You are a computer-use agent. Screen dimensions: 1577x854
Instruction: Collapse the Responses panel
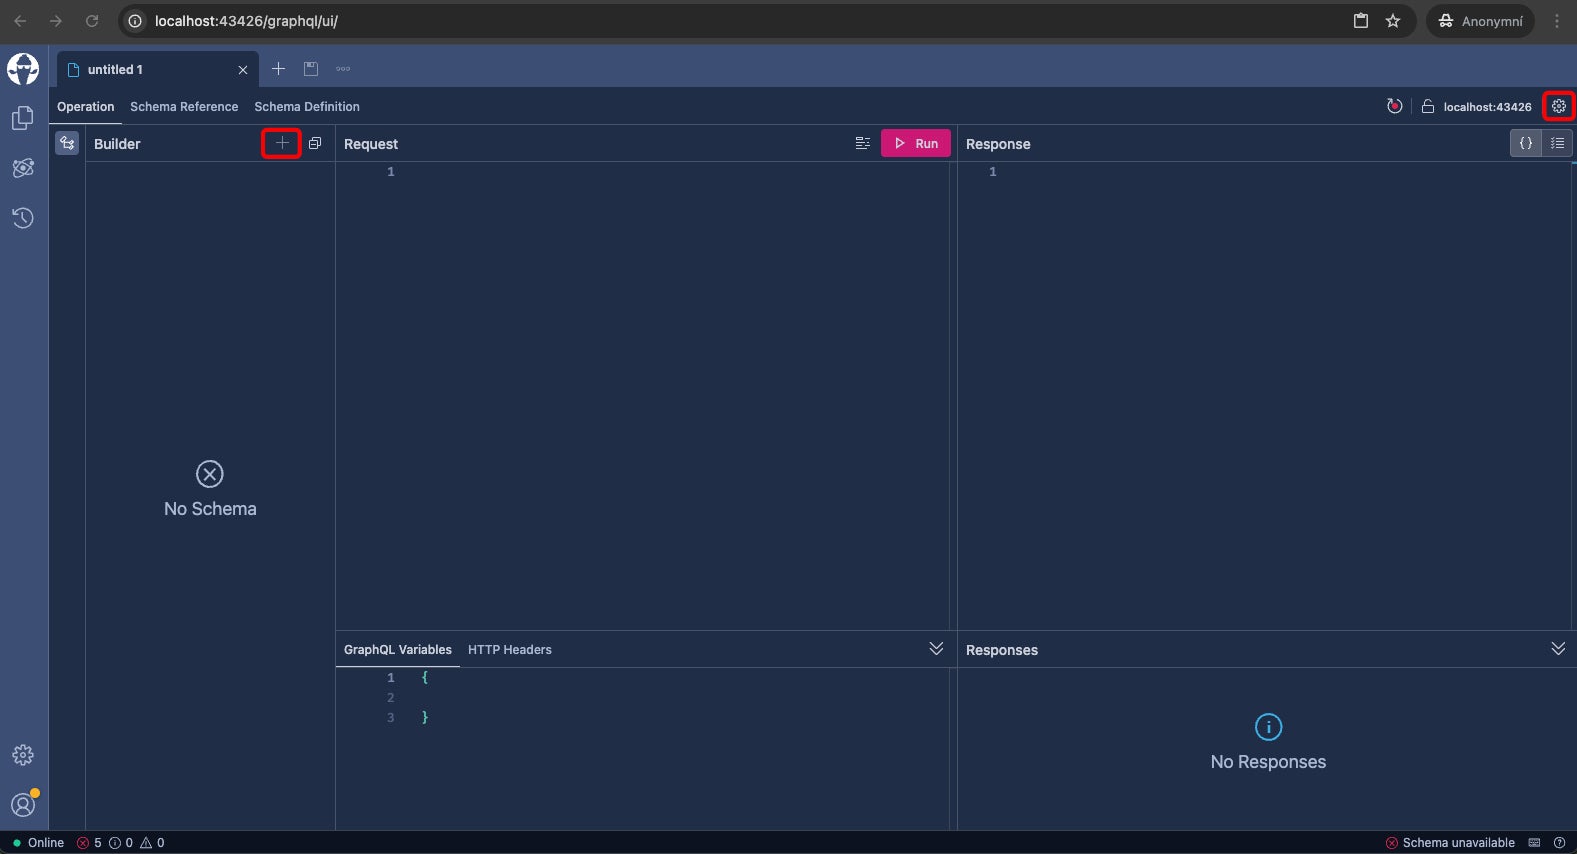coord(1557,649)
